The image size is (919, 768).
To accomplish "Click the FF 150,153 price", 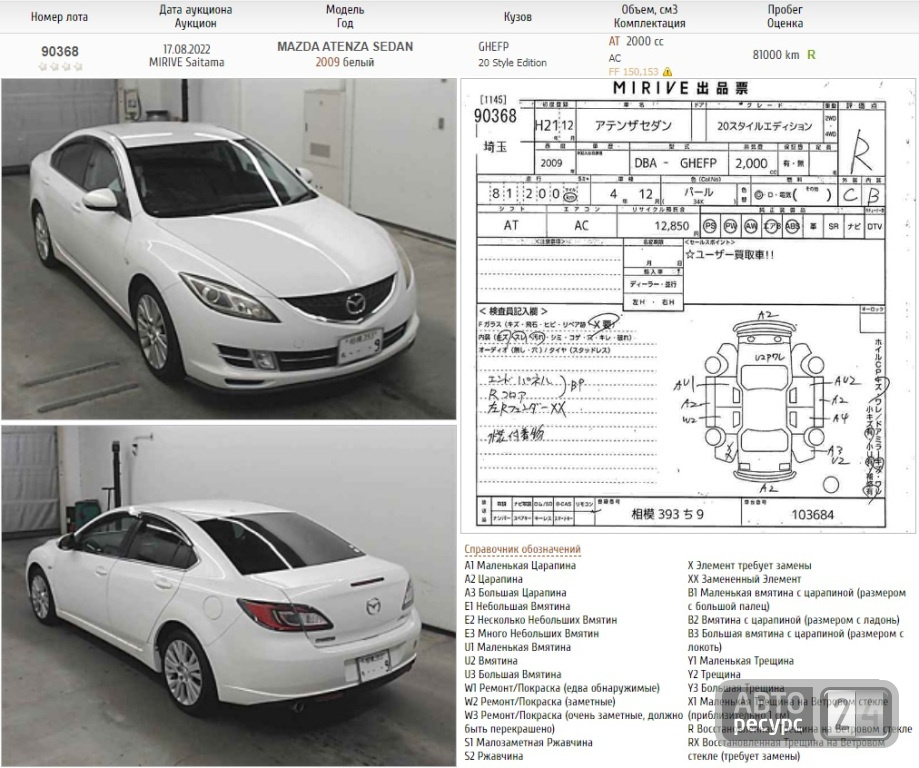I will [x=634, y=72].
